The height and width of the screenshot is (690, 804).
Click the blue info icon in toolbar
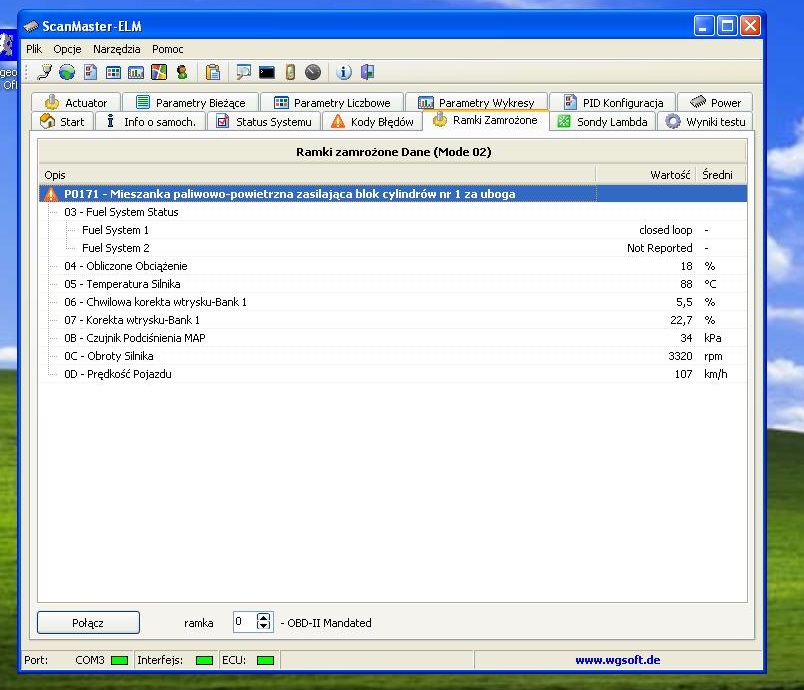tap(344, 72)
